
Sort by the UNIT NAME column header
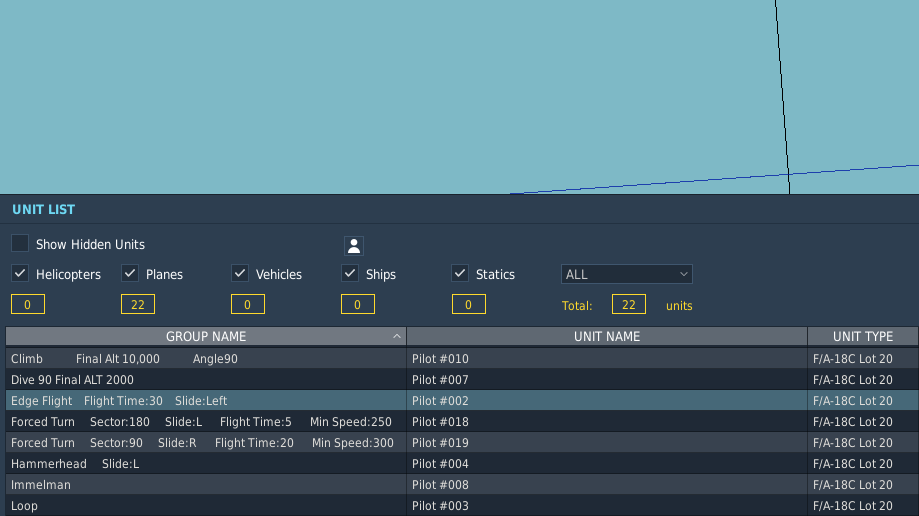pyautogui.click(x=606, y=337)
